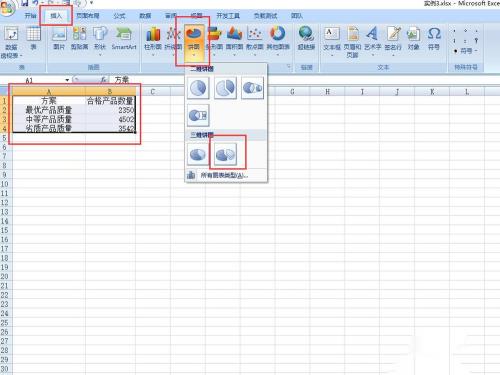Select column G header
Viewport: 500px width, 375px height.
click(292, 92)
